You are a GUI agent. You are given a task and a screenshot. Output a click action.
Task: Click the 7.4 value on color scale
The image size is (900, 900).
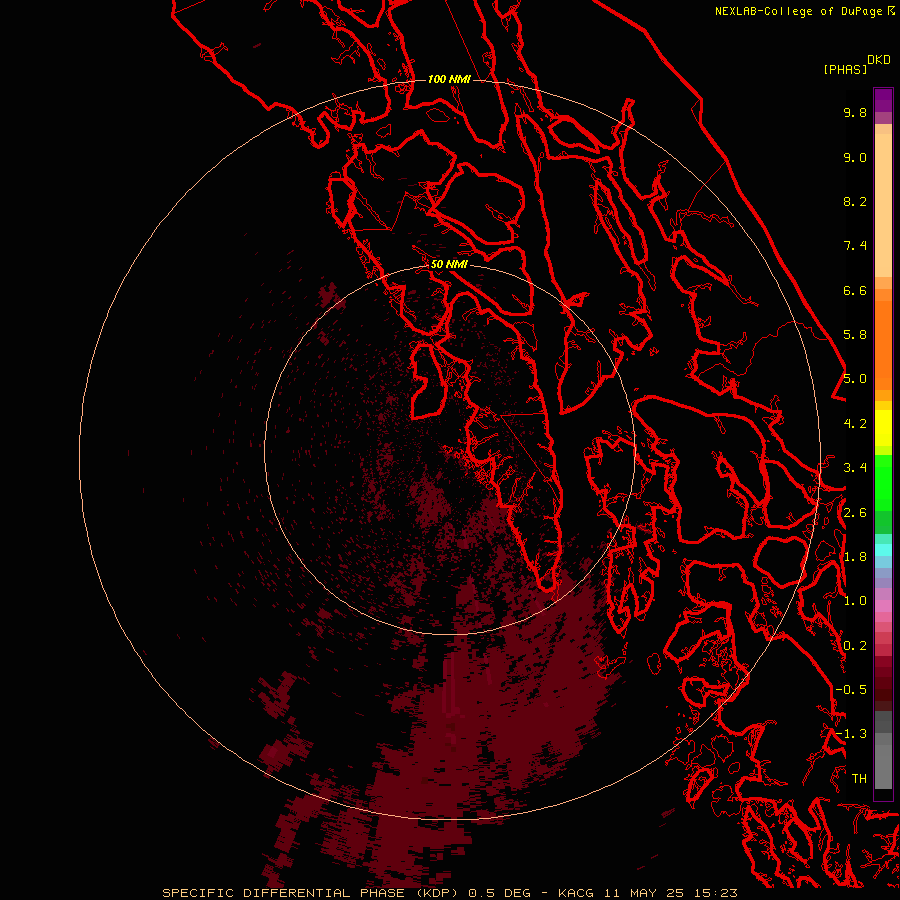855,246
